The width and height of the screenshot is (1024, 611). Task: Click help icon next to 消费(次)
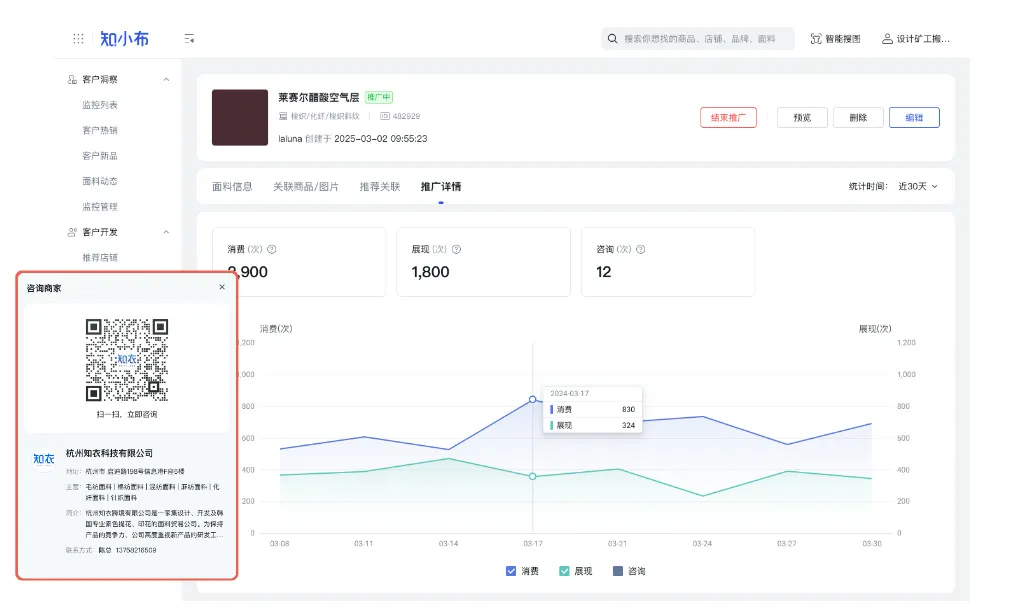pyautogui.click(x=272, y=250)
